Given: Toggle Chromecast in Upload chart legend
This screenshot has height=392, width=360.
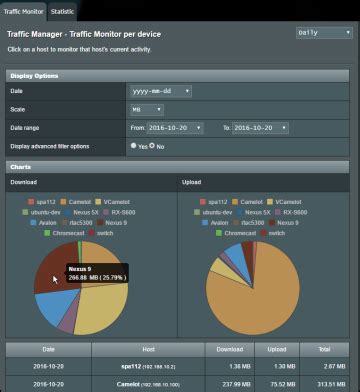Looking at the screenshot, I should click(x=236, y=233).
